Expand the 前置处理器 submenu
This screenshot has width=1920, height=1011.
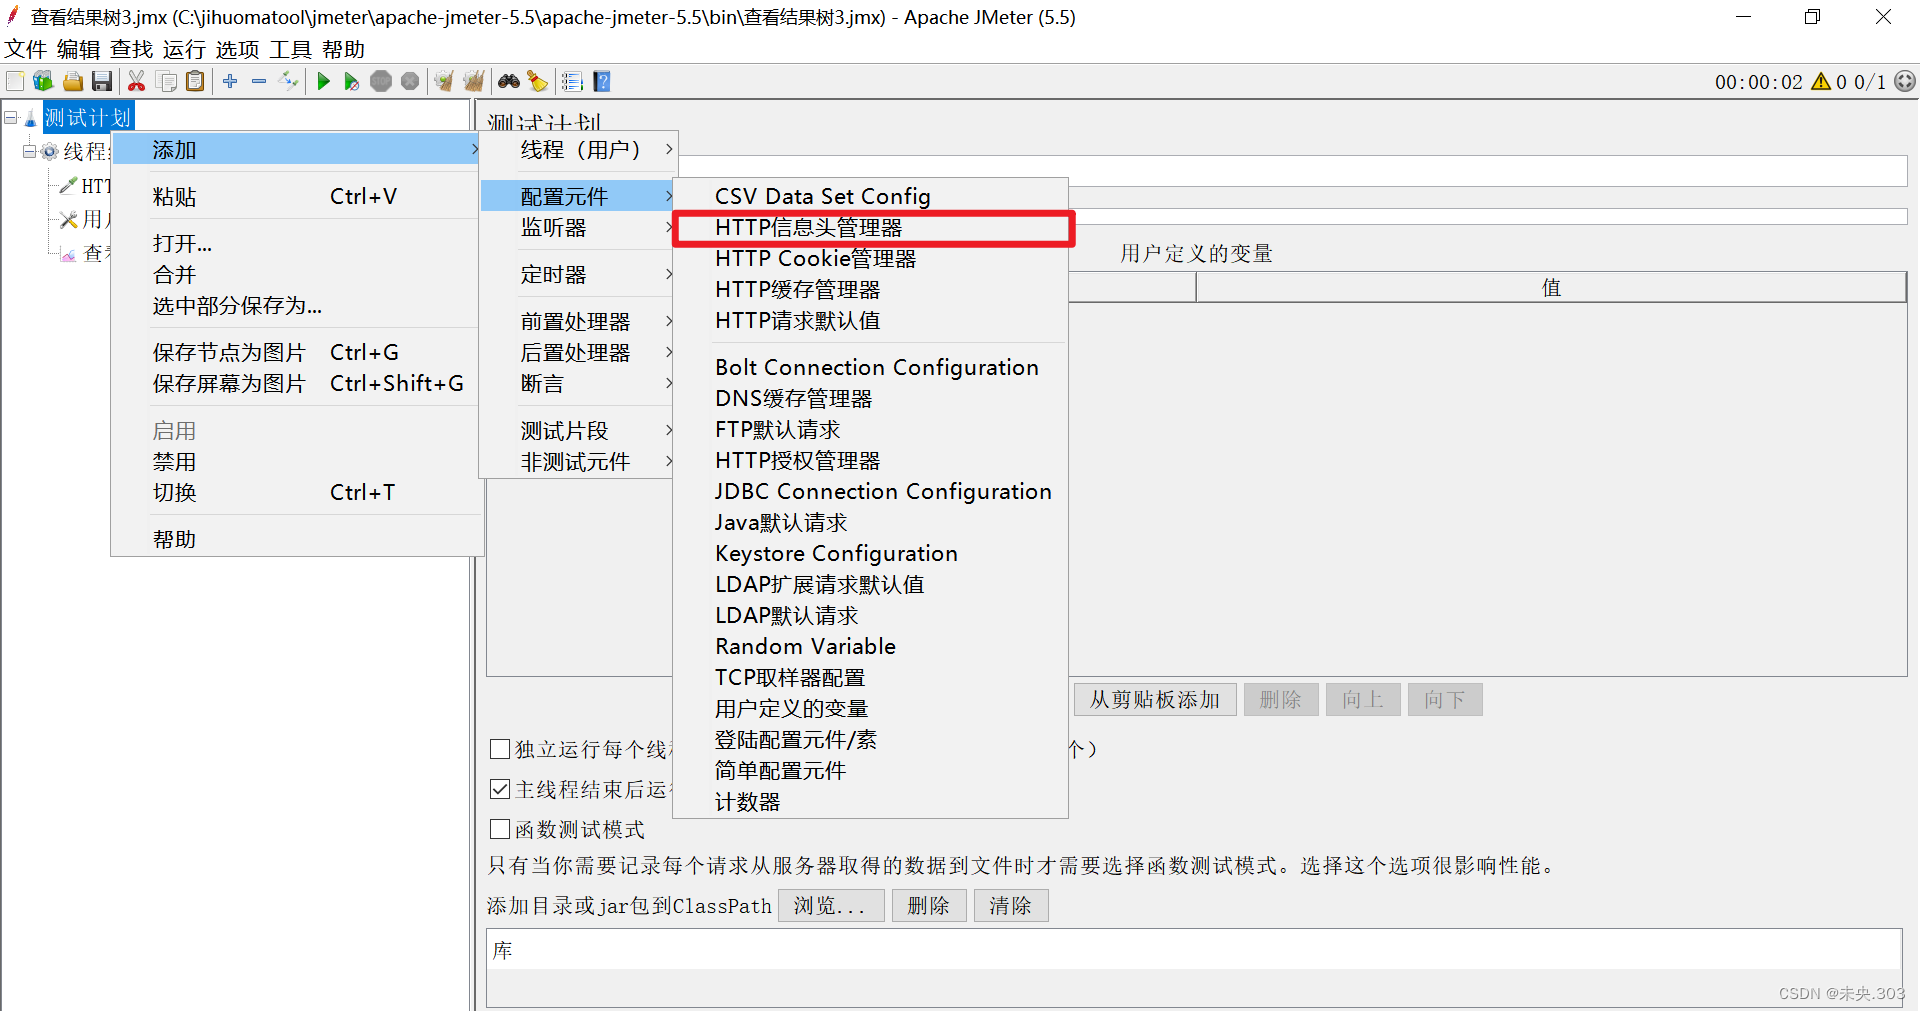[578, 322]
